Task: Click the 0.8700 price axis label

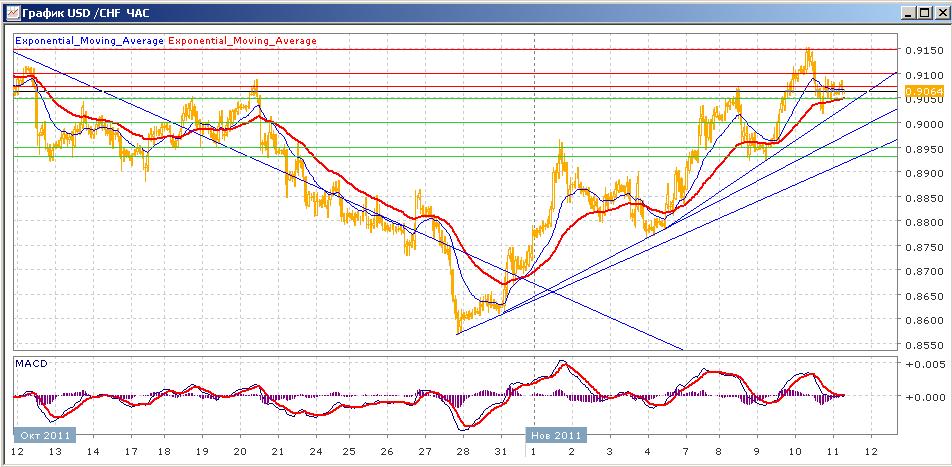Action: [x=924, y=271]
